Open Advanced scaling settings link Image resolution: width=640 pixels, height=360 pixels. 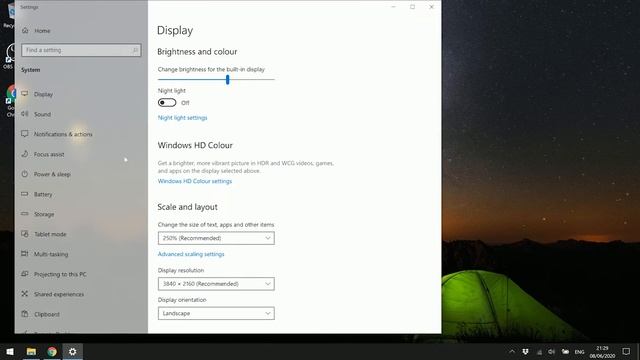(x=191, y=254)
